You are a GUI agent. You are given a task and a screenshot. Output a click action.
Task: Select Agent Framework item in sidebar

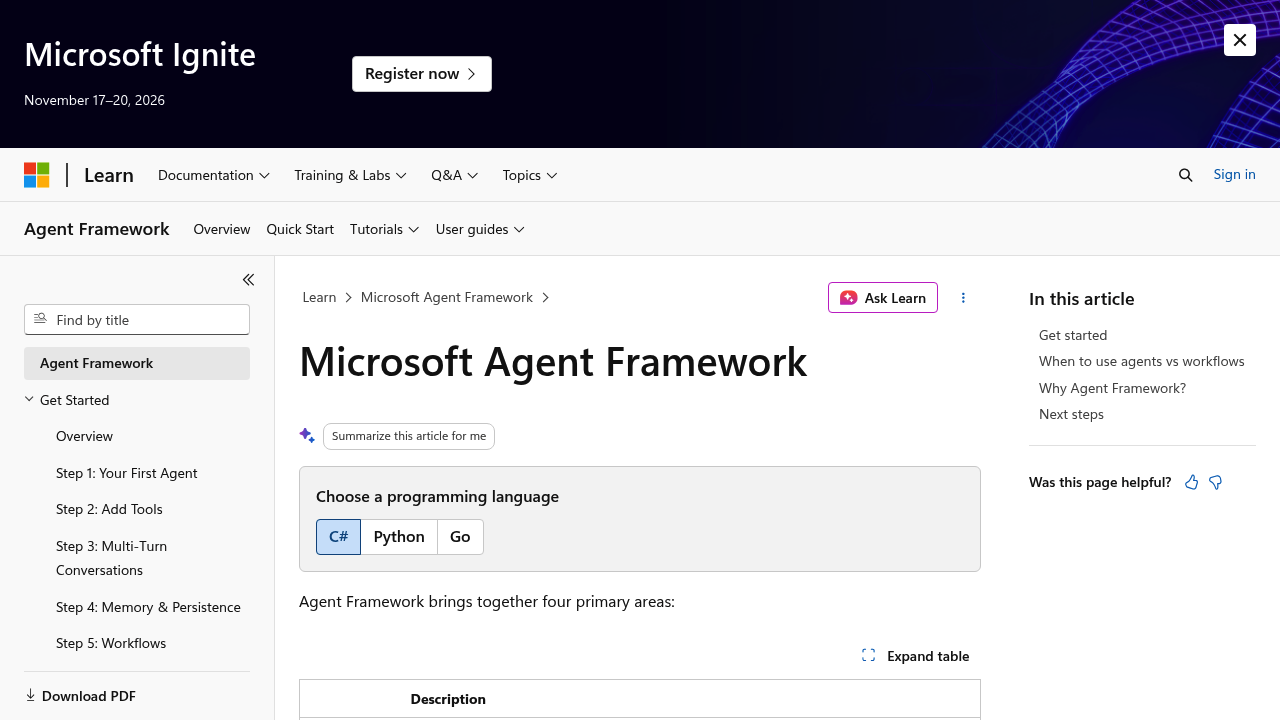coord(137,363)
